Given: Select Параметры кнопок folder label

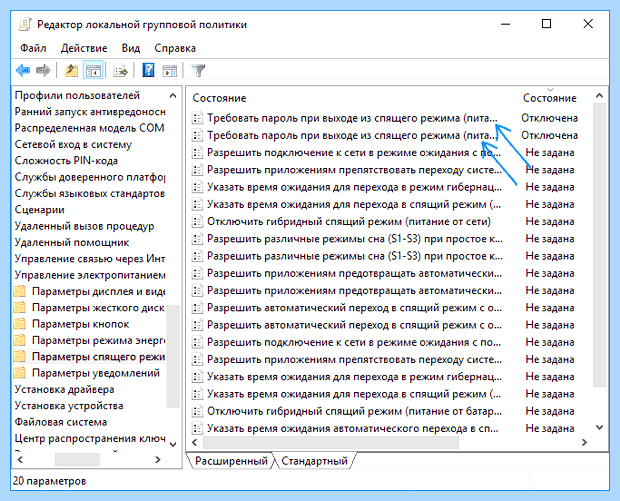Looking at the screenshot, I should pos(81,324).
